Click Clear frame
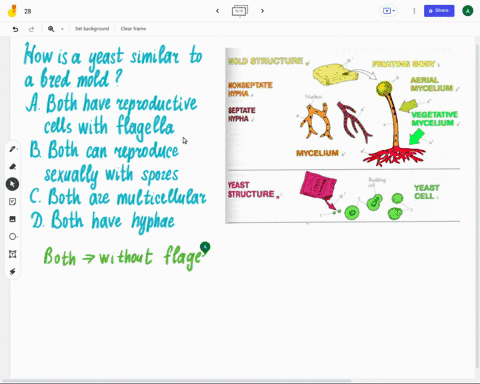The image size is (480, 384). (x=133, y=29)
